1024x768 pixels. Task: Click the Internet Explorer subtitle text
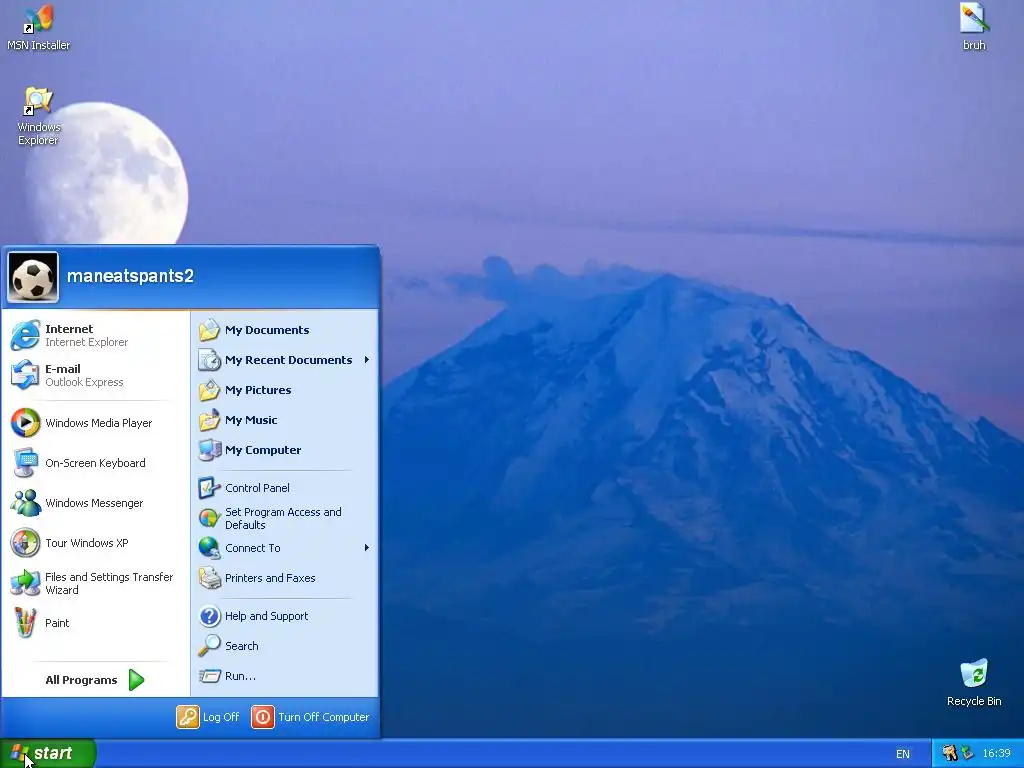[x=86, y=342]
